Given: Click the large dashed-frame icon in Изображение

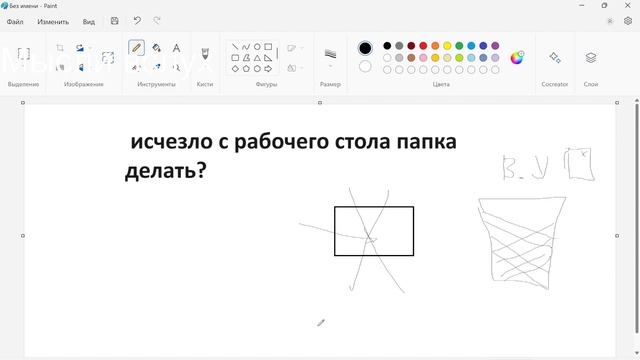Looking at the screenshot, I should [x=108, y=58].
